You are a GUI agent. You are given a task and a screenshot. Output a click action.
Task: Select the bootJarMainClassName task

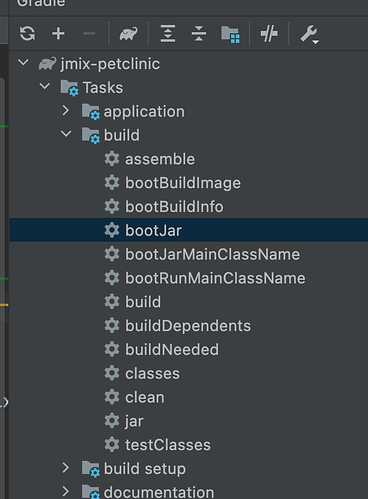[x=189, y=254]
